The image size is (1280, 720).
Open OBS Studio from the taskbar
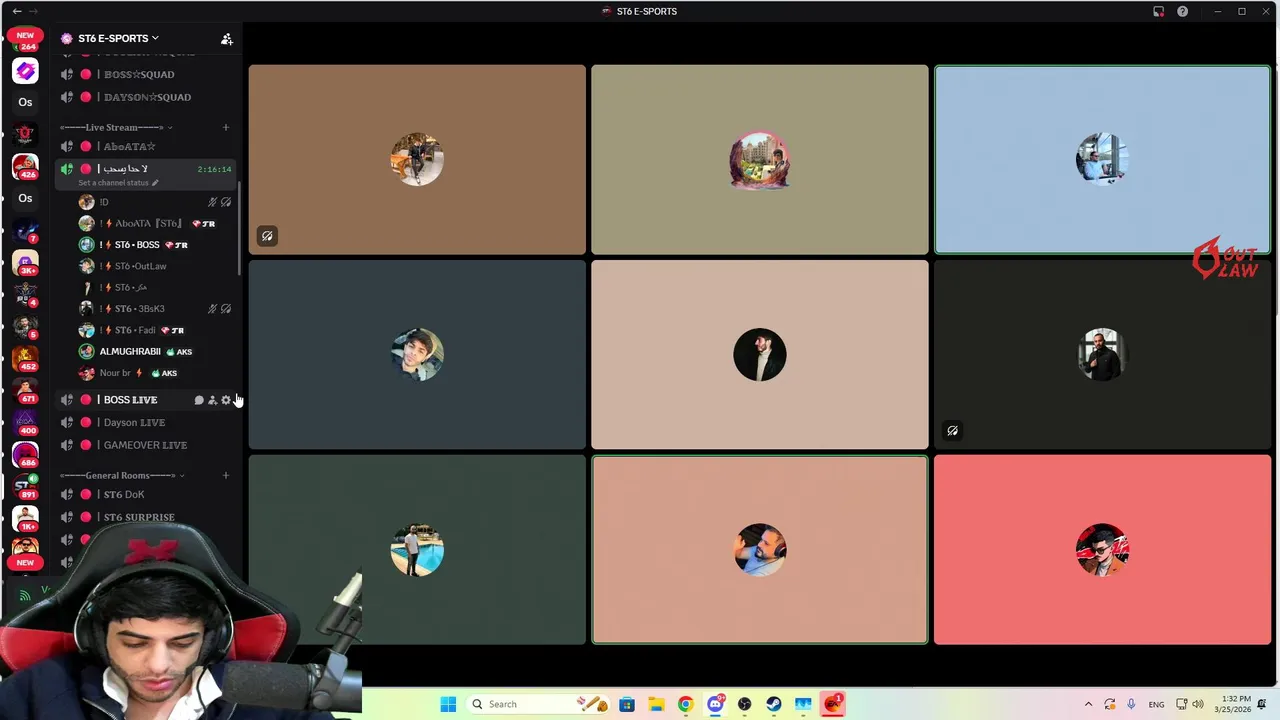744,704
